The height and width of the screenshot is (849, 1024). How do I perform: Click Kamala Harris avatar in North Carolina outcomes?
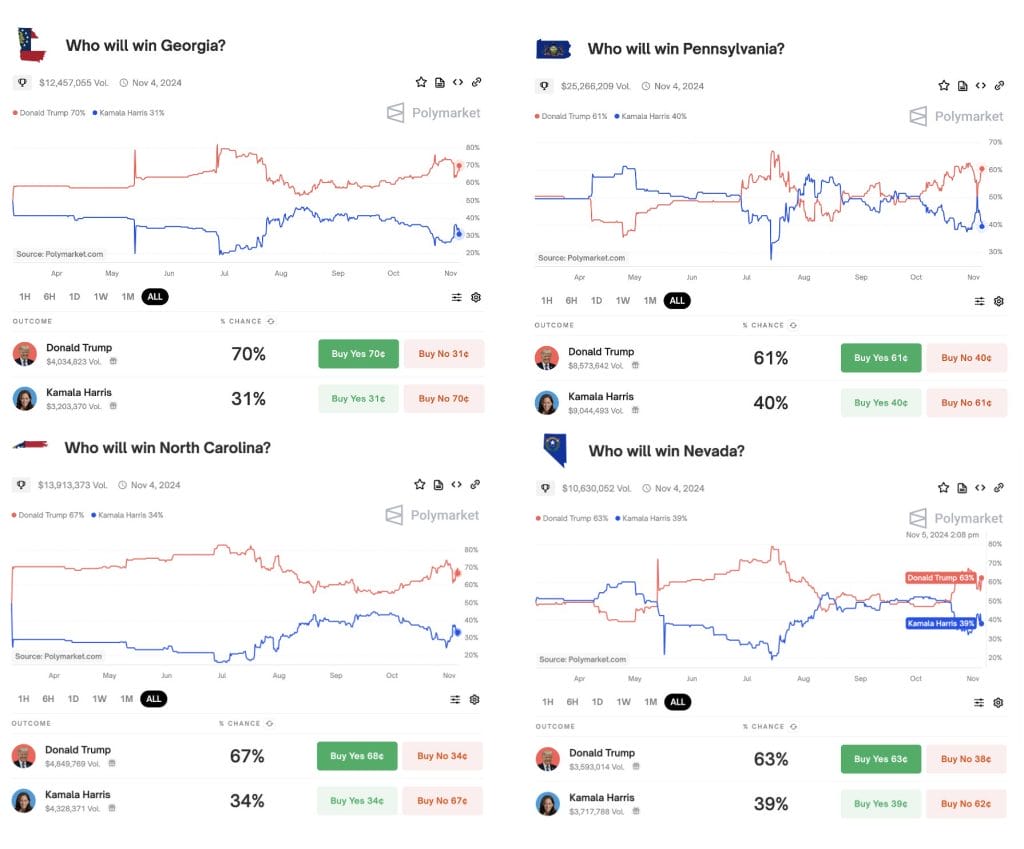click(x=24, y=801)
